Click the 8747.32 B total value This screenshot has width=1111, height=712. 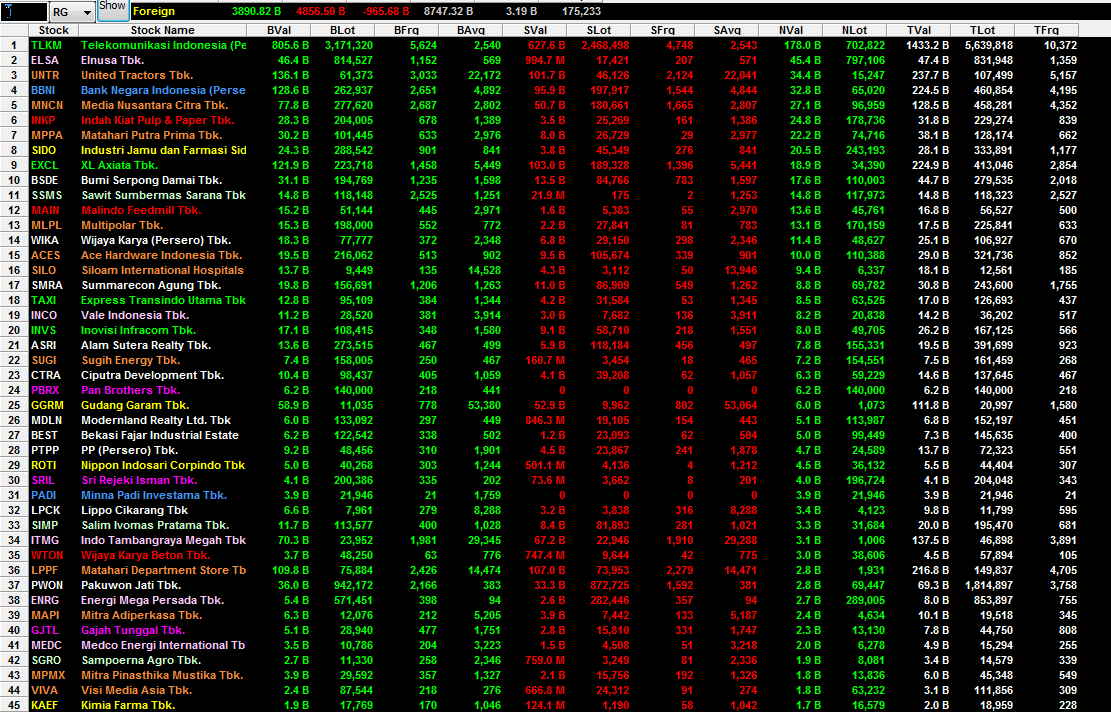[448, 11]
